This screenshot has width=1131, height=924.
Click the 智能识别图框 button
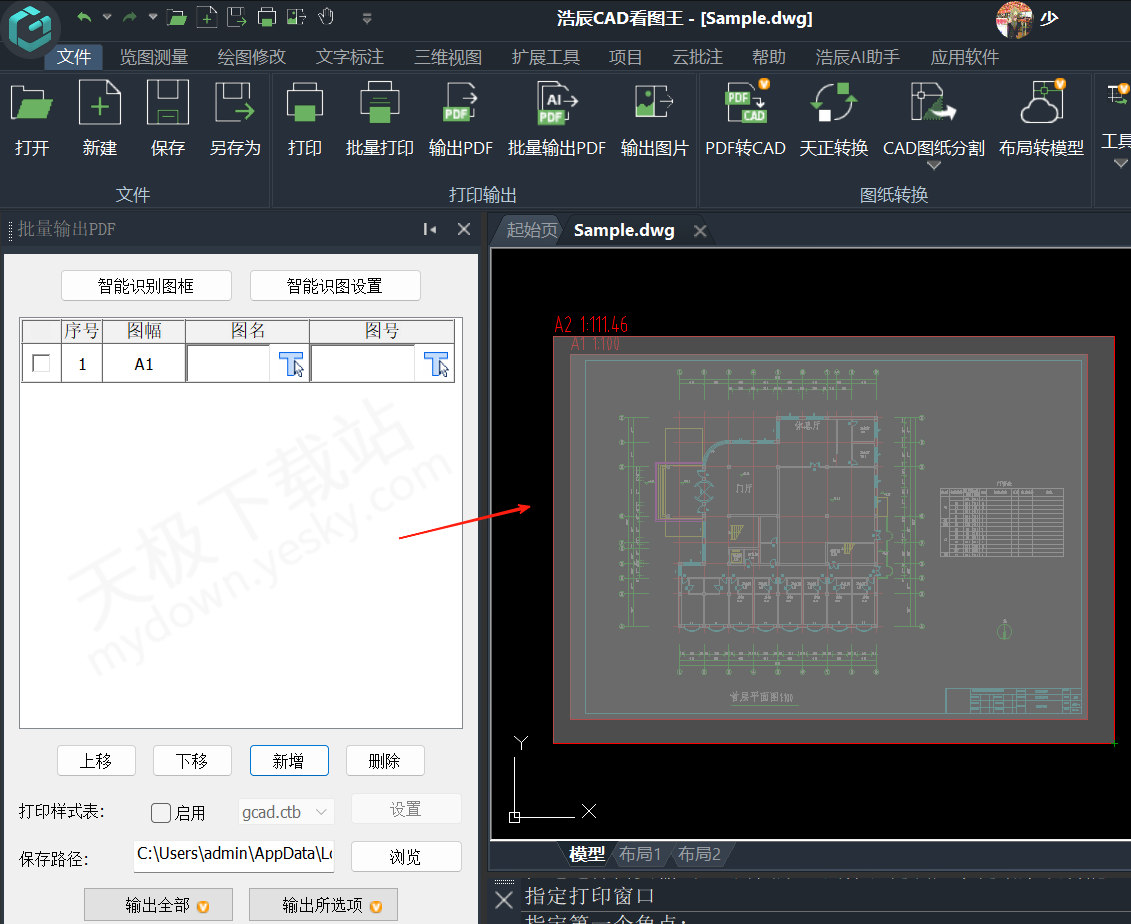146,286
